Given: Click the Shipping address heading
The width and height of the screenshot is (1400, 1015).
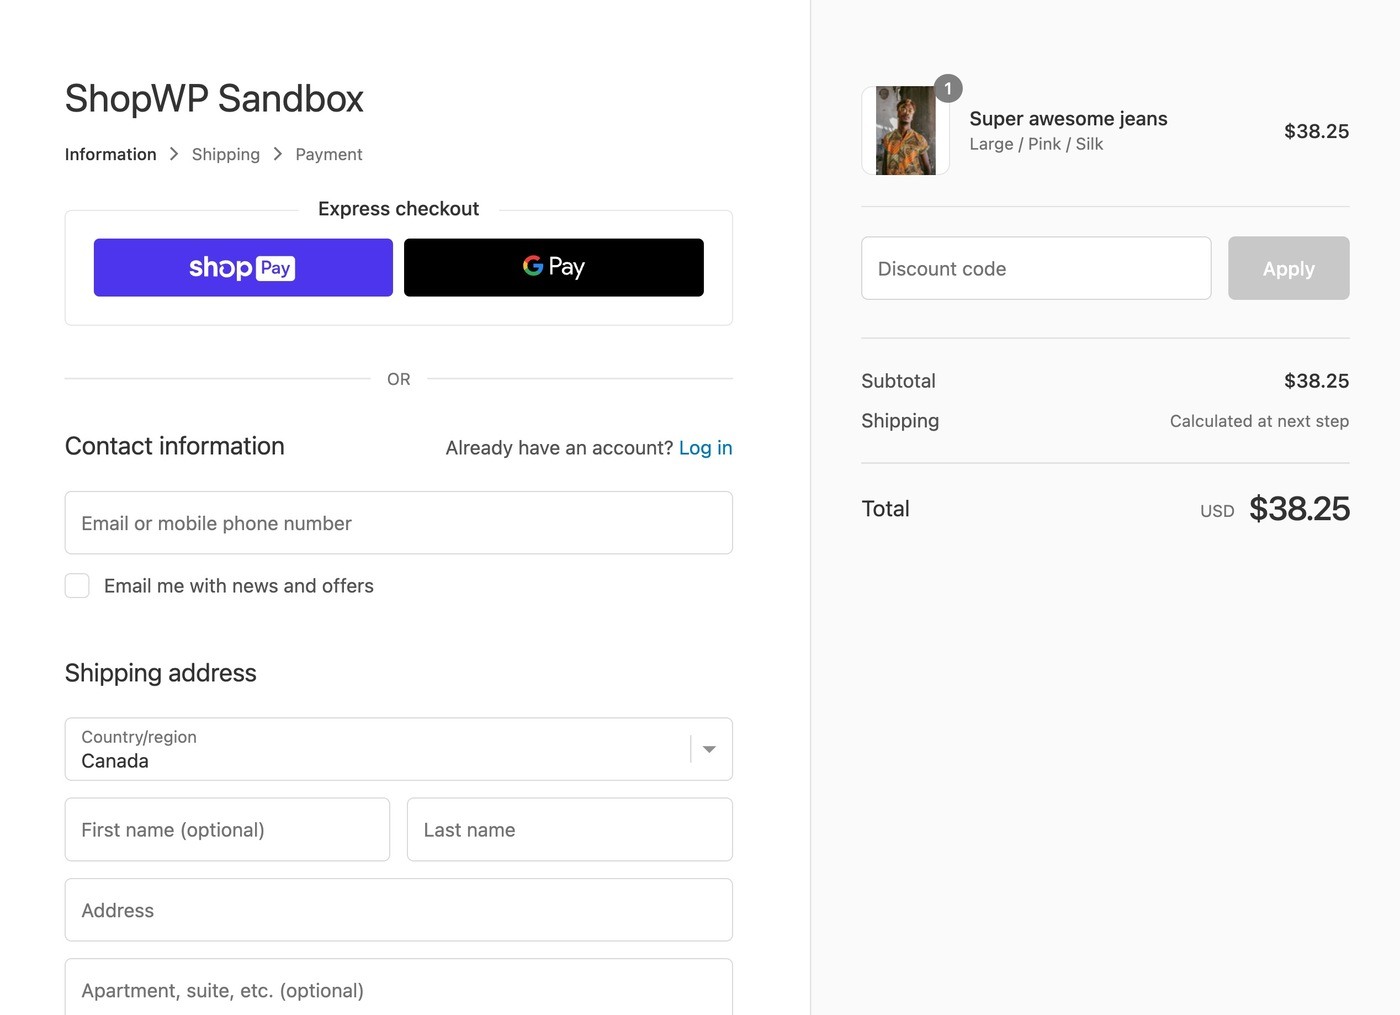Looking at the screenshot, I should [x=161, y=673].
